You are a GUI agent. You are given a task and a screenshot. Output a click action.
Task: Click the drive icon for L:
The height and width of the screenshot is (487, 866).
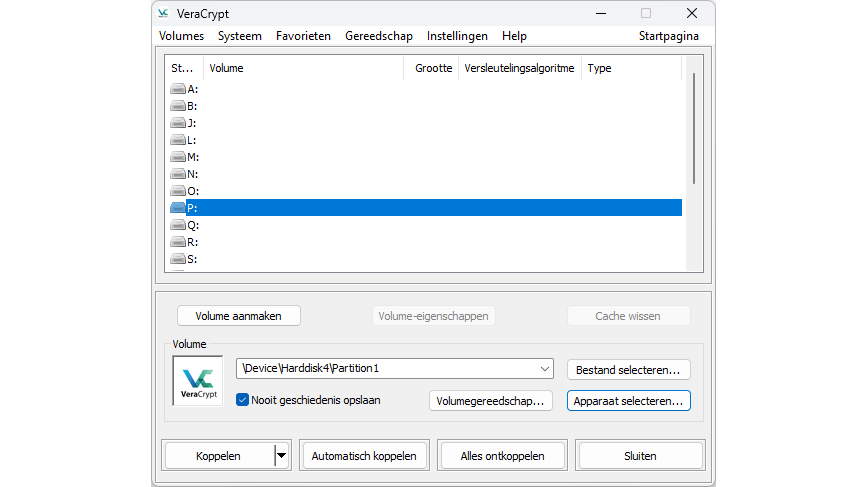178,140
